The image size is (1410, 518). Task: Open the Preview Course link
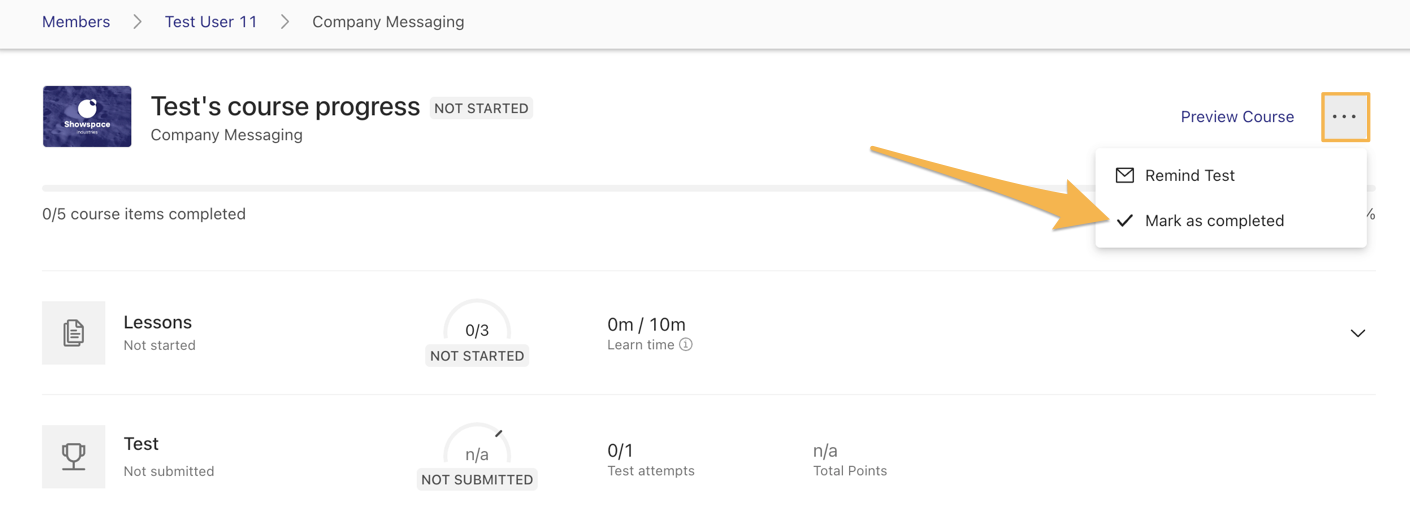[x=1237, y=117]
